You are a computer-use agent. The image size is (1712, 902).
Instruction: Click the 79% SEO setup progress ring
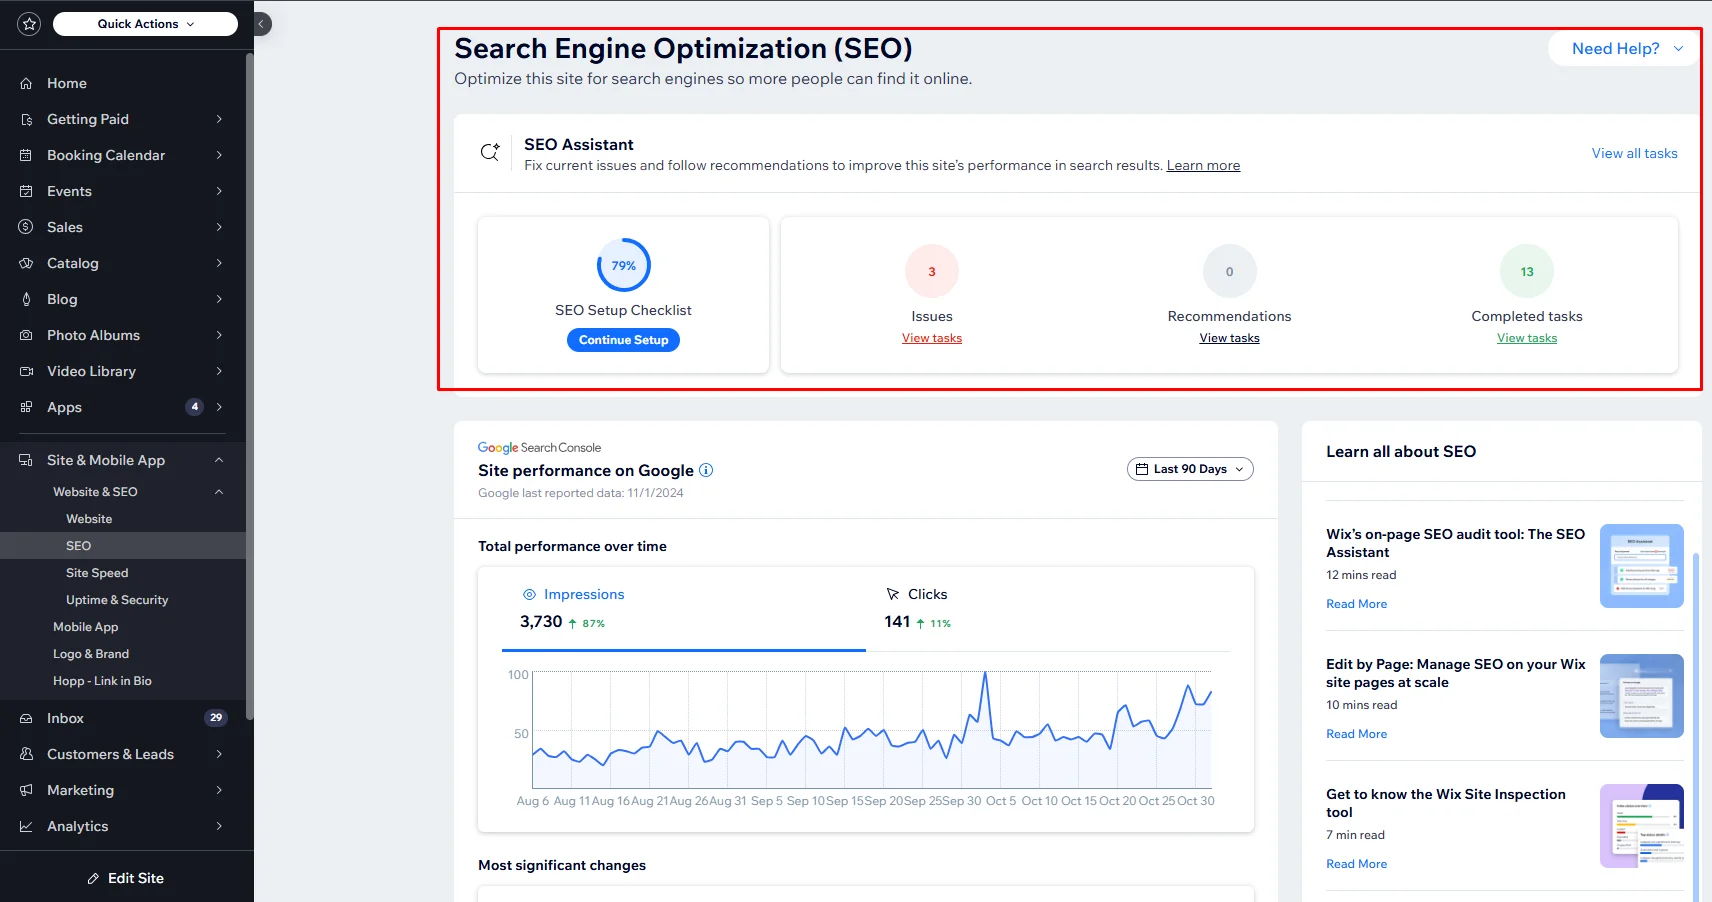[x=622, y=265]
